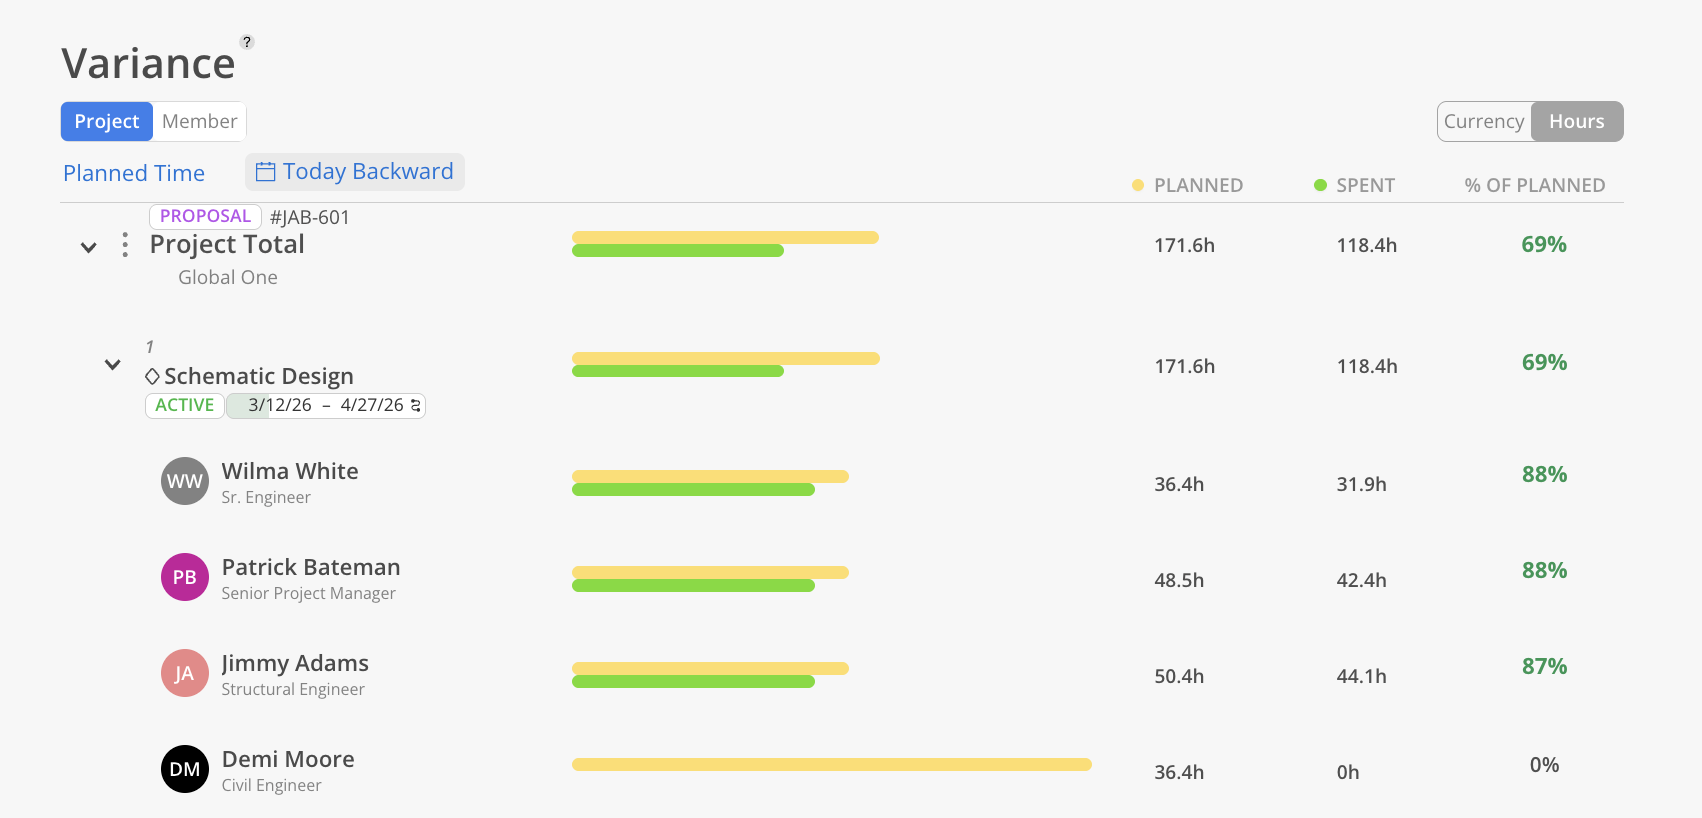The width and height of the screenshot is (1702, 818).
Task: Toggle the ACTIVE status badge
Action: tap(185, 405)
